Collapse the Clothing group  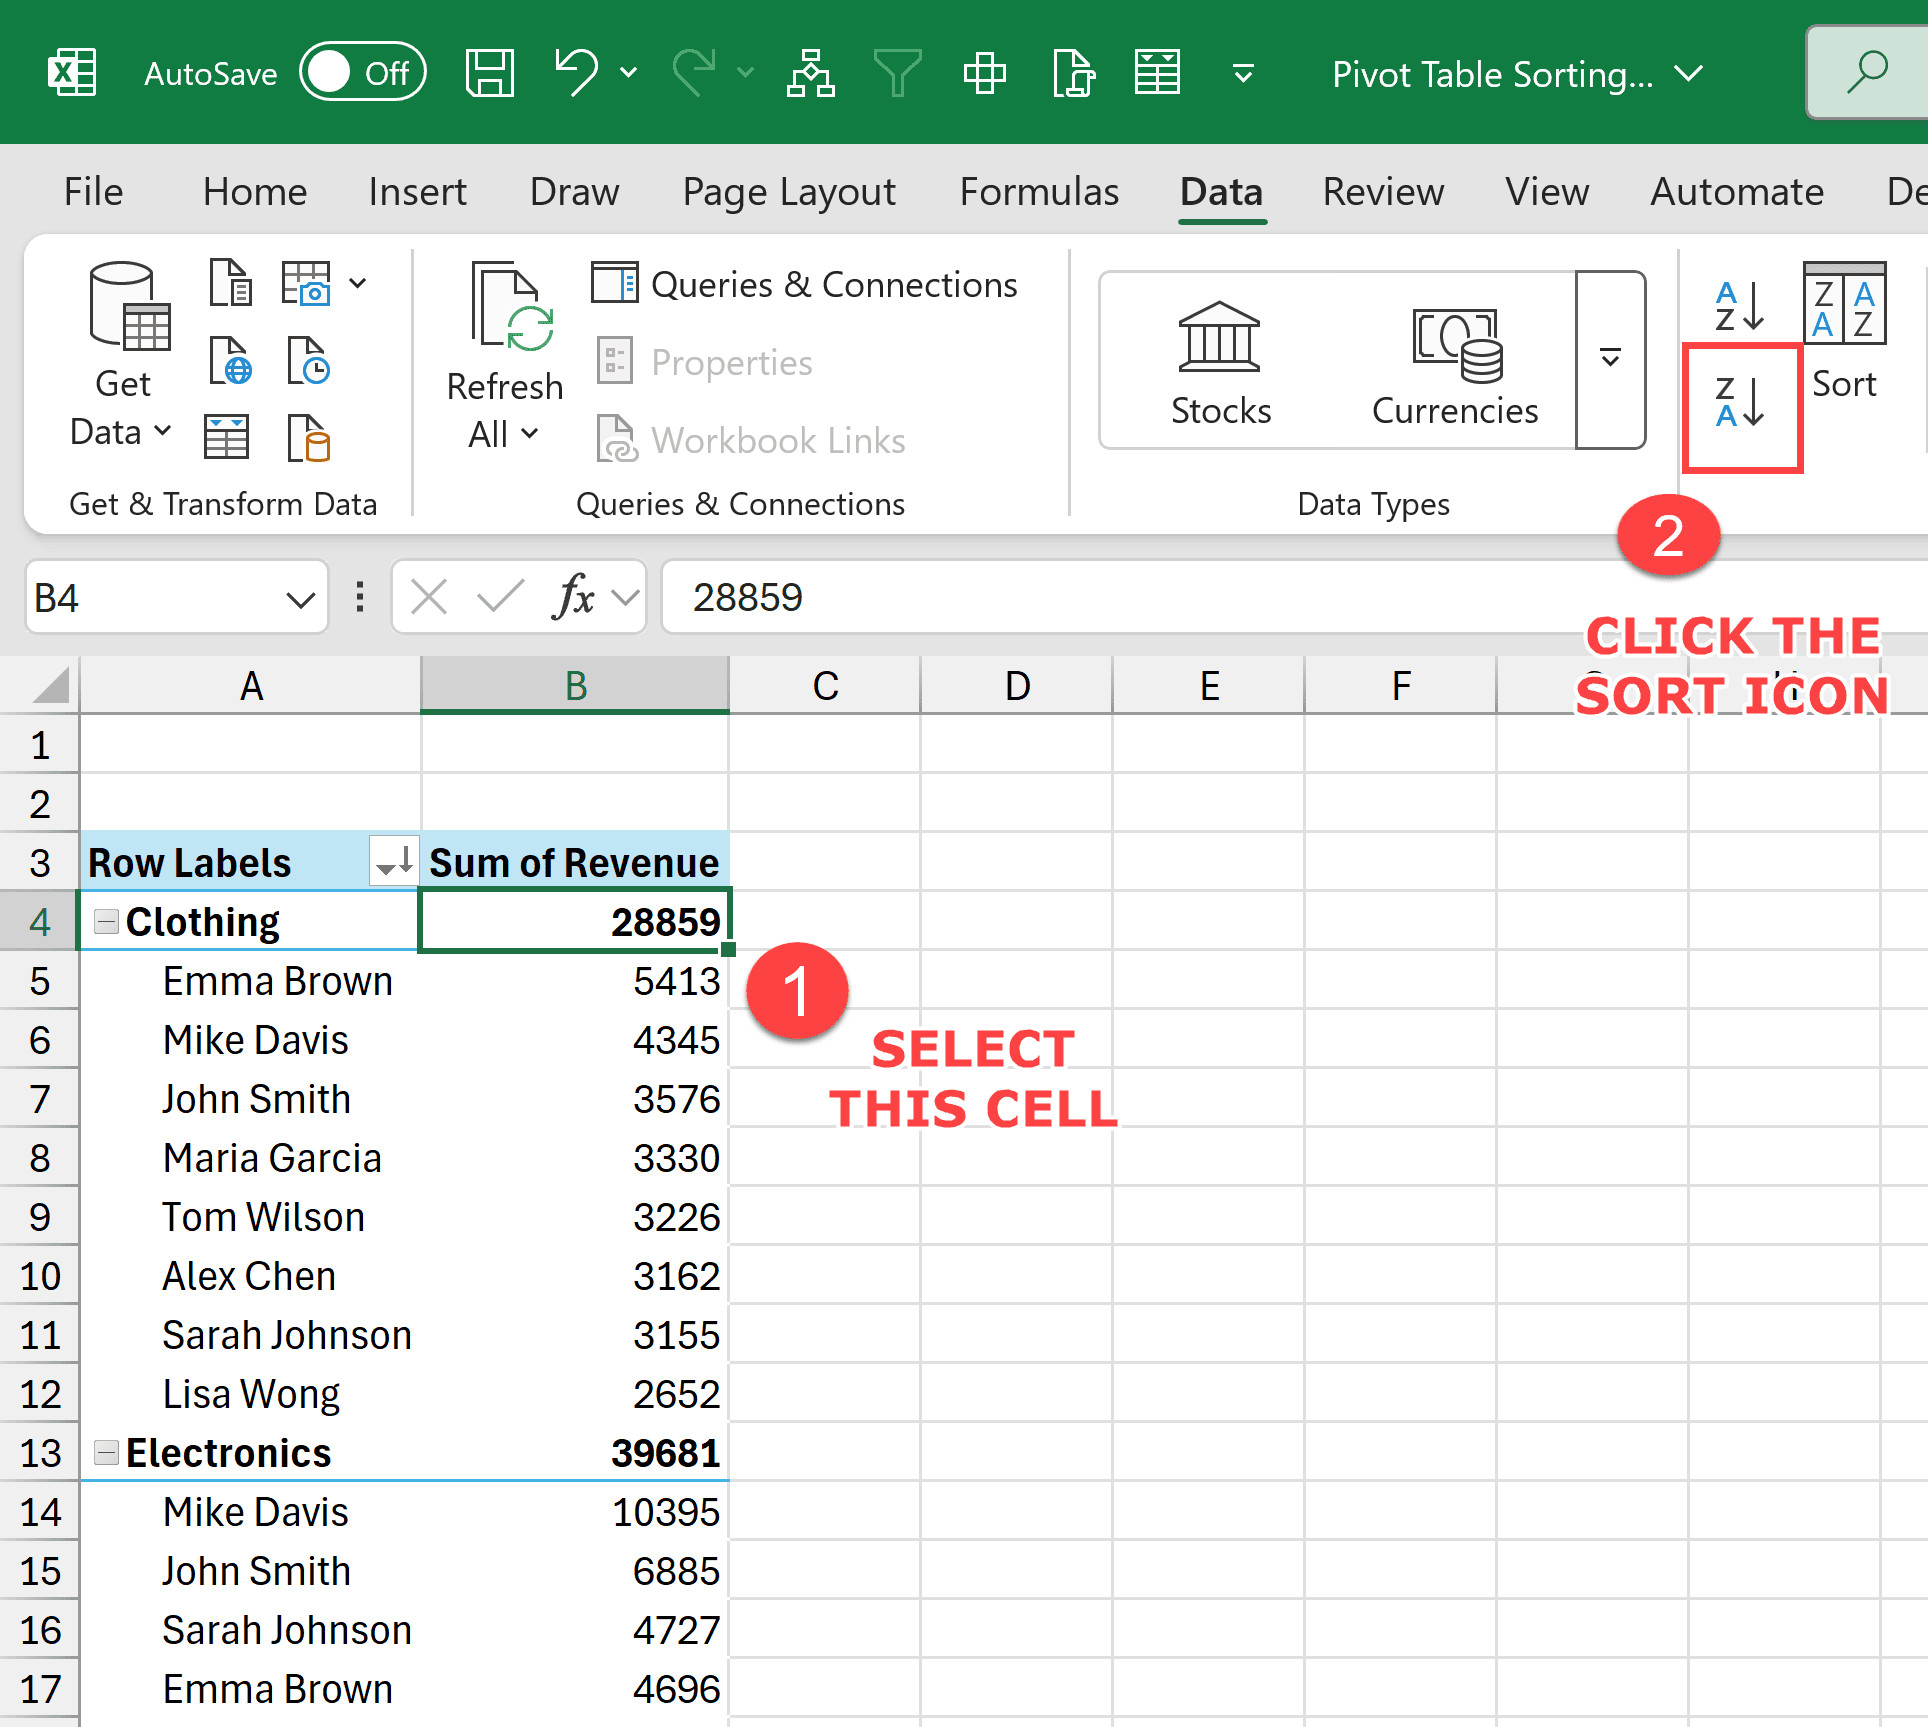[x=107, y=922]
